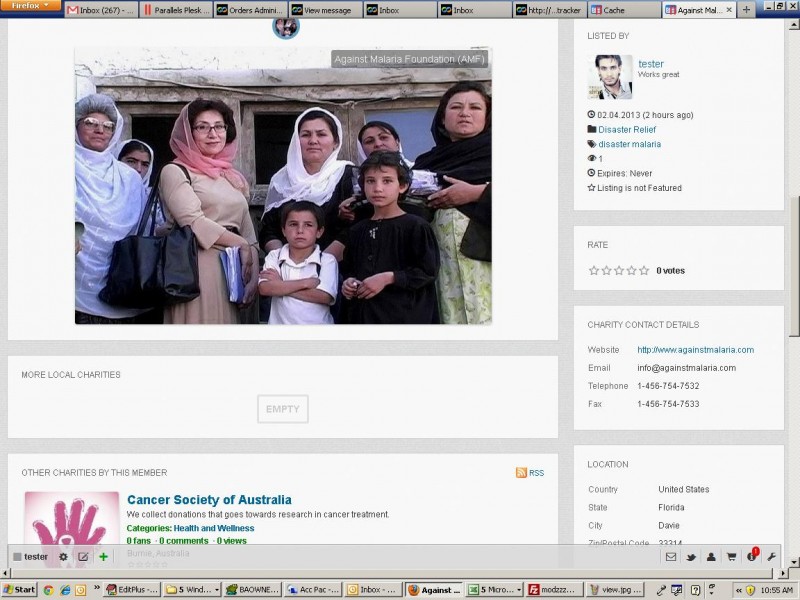Screen dimensions: 800x600
Task: Click the star icon by Listing is not Featured
Action: pos(591,187)
